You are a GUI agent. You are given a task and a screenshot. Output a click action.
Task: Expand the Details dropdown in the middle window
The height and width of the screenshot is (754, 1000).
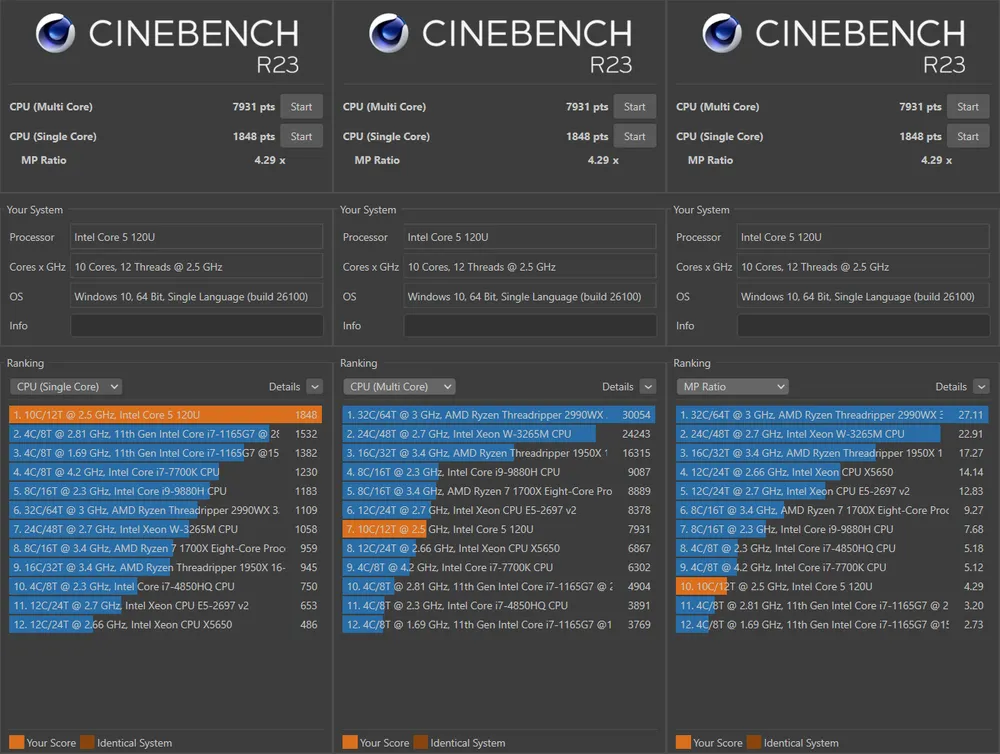point(628,386)
